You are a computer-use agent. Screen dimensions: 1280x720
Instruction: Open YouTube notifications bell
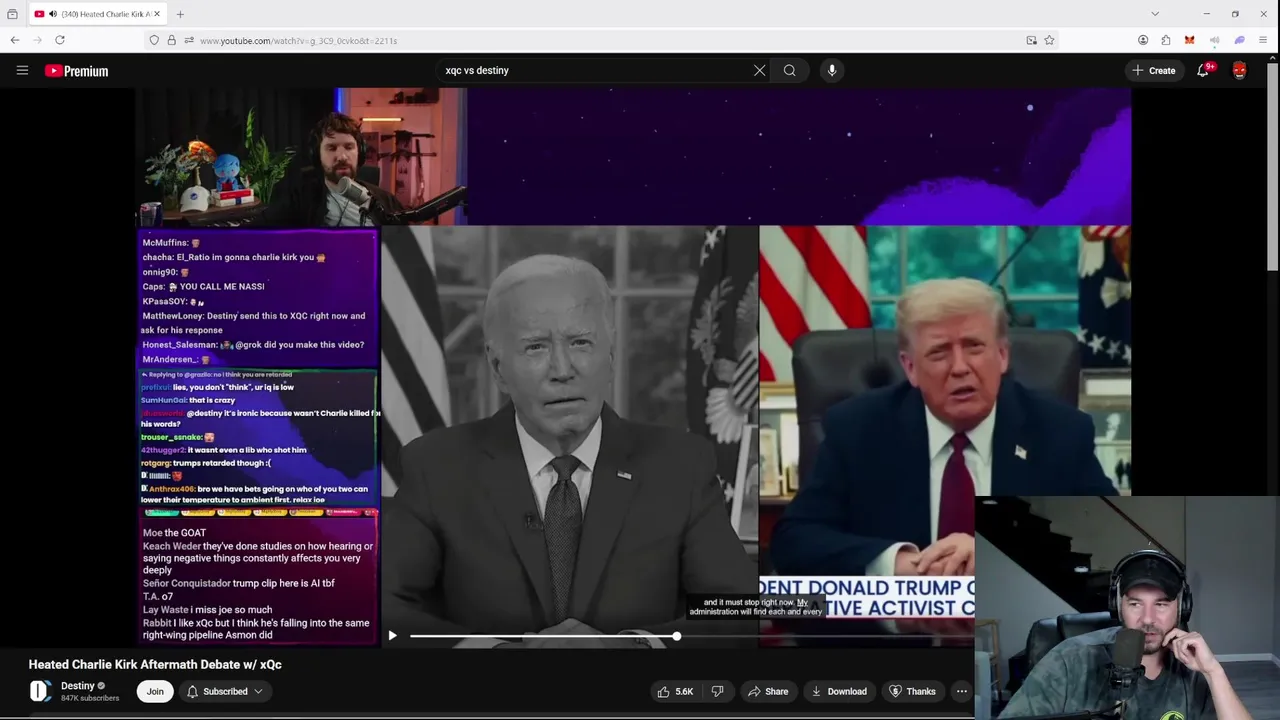[x=1203, y=70]
